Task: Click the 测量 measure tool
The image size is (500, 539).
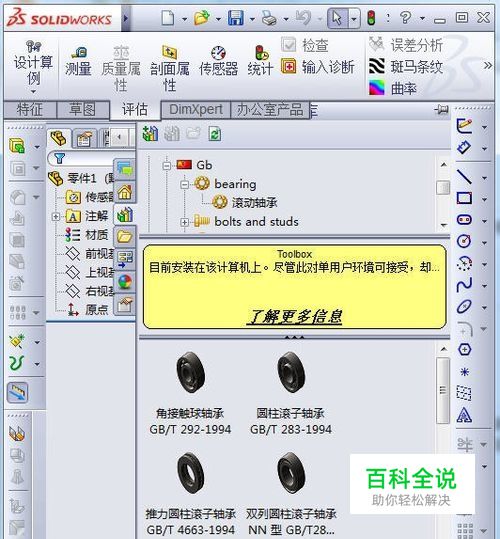Action: [x=78, y=61]
